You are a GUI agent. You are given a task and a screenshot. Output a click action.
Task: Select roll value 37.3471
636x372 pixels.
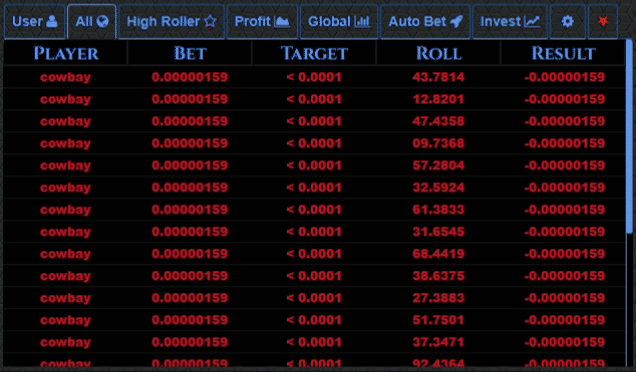pos(438,342)
